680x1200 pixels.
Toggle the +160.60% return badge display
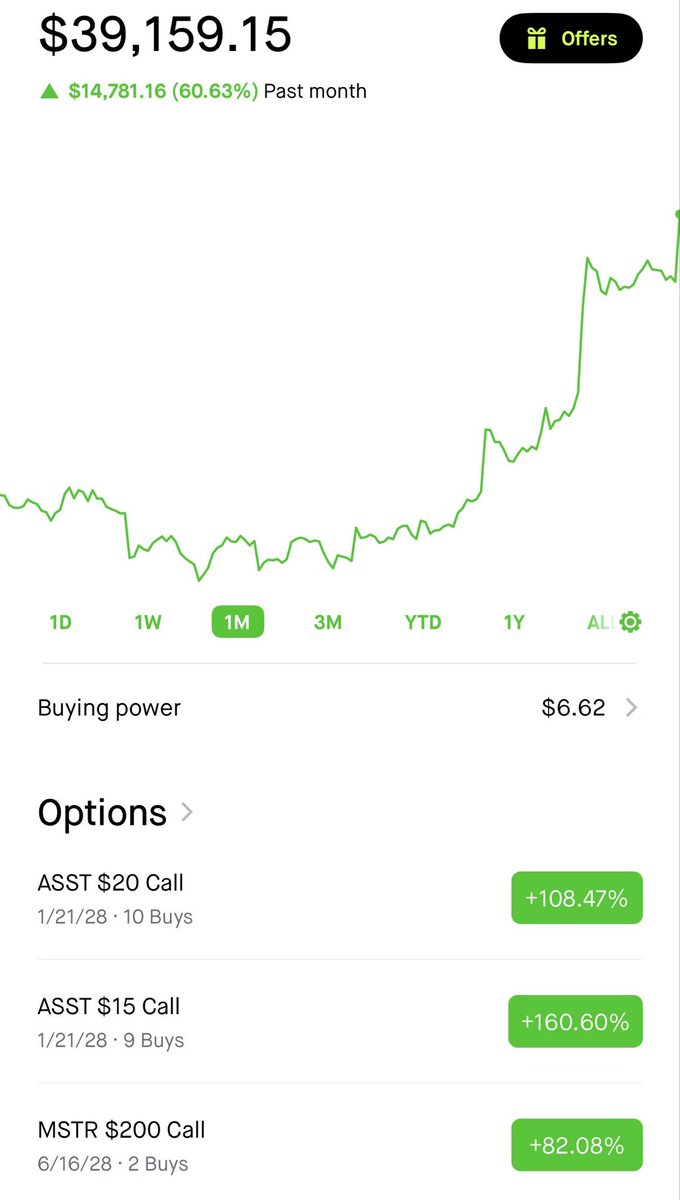tap(575, 1021)
